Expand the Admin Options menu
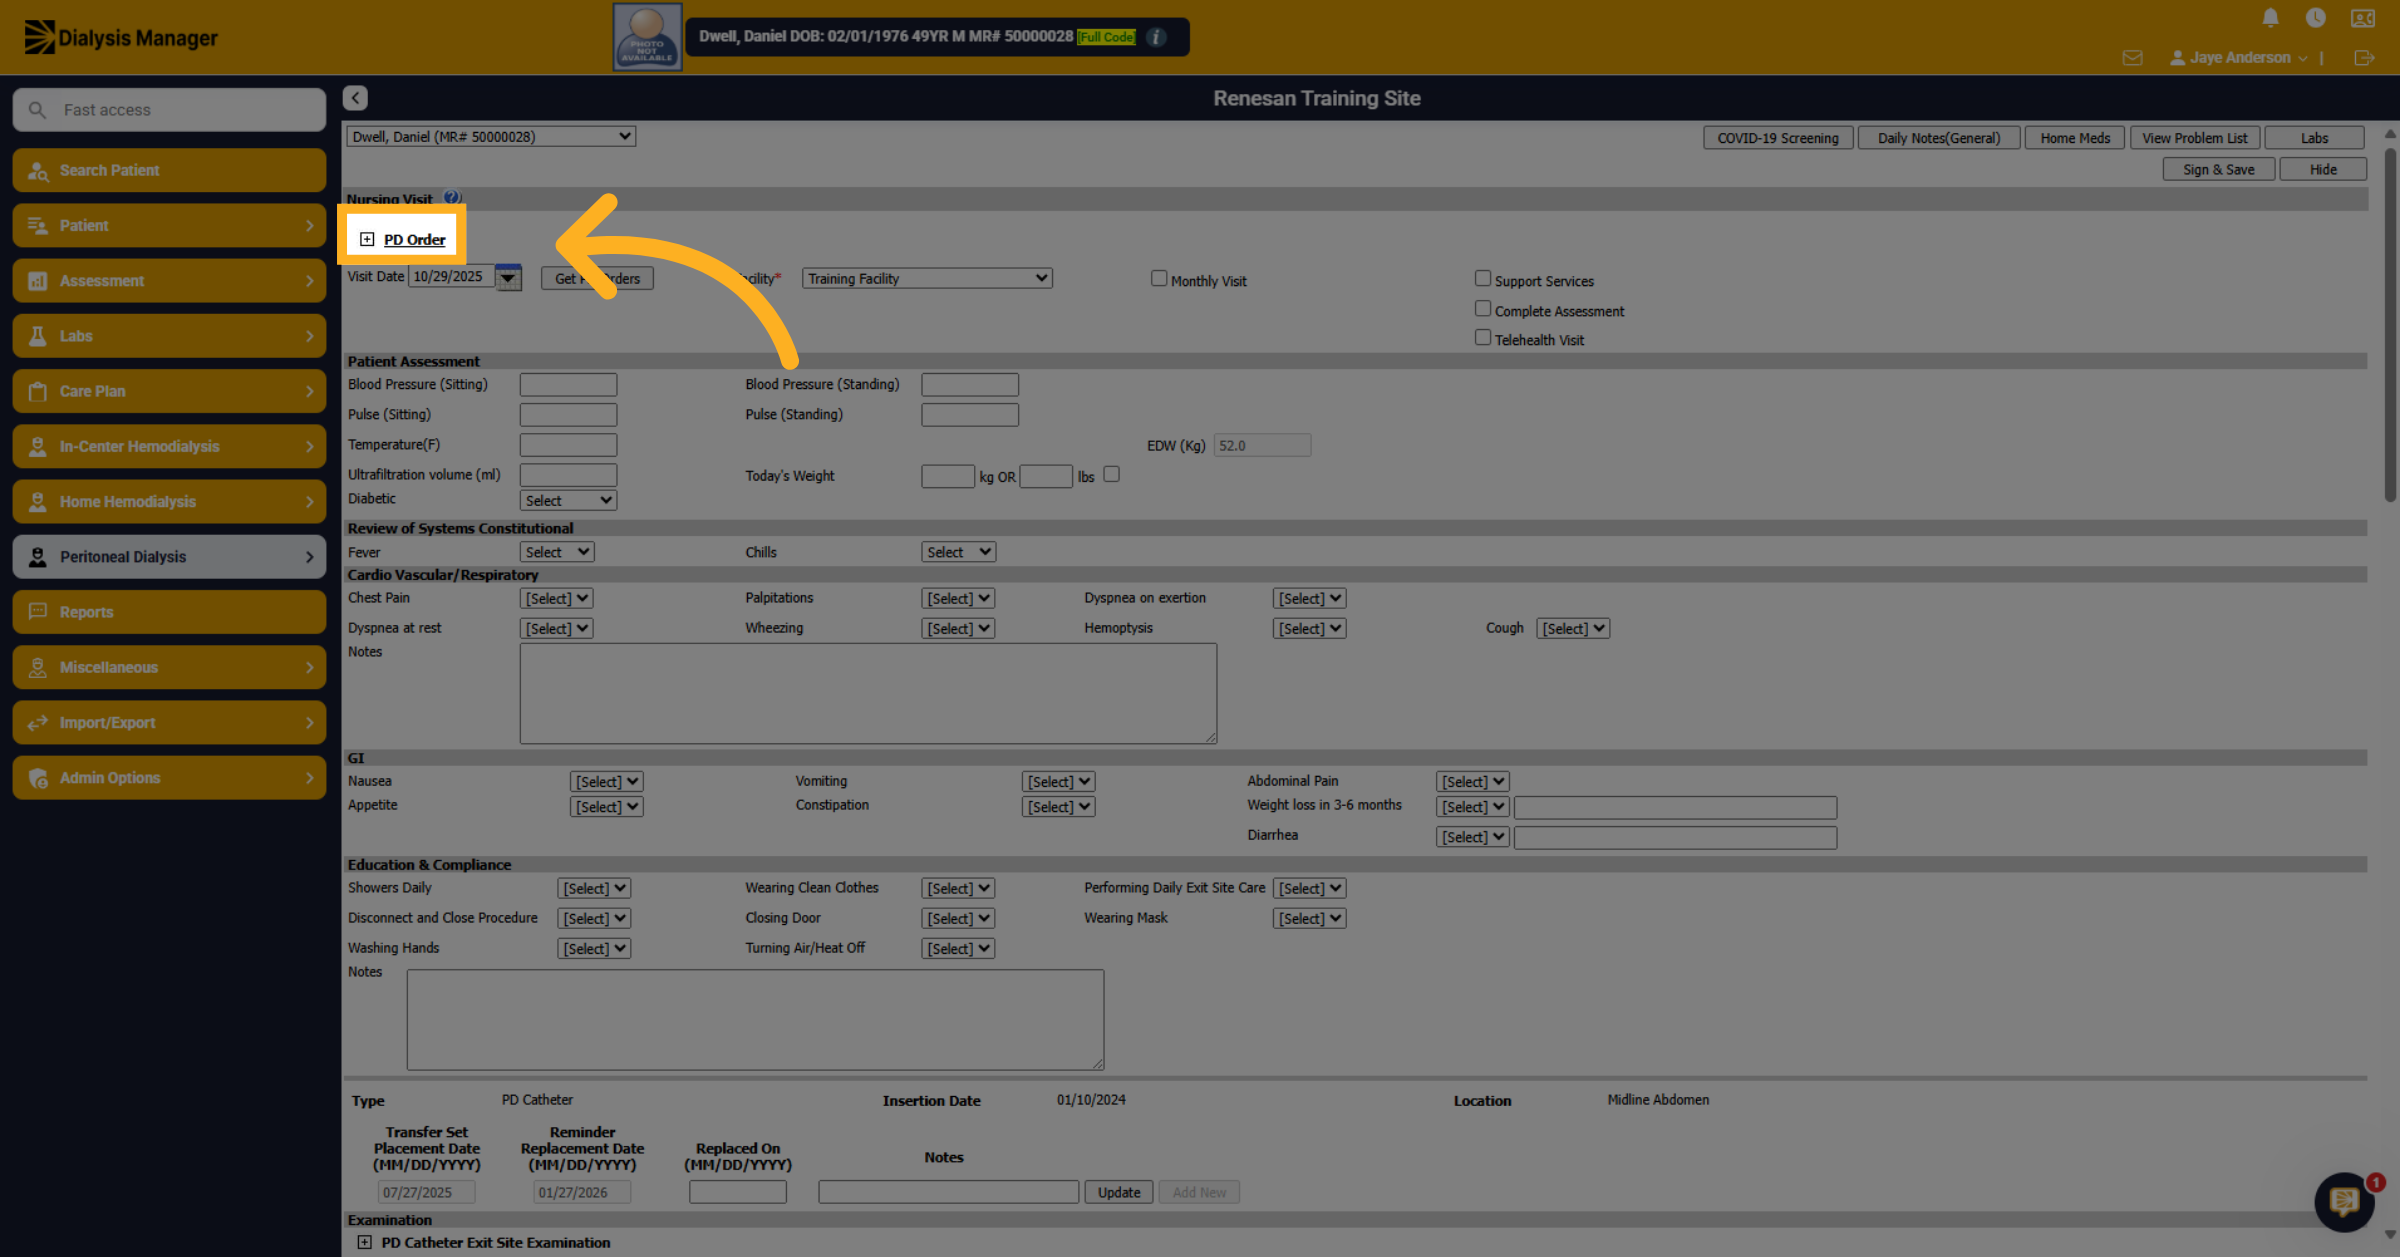The image size is (2400, 1257). pyautogui.click(x=169, y=778)
